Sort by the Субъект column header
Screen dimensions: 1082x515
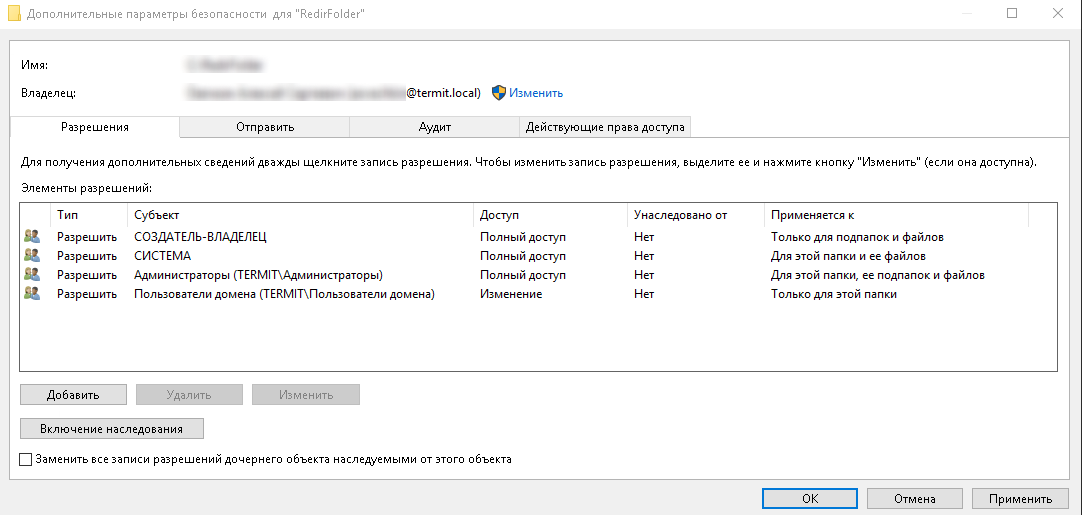301,215
